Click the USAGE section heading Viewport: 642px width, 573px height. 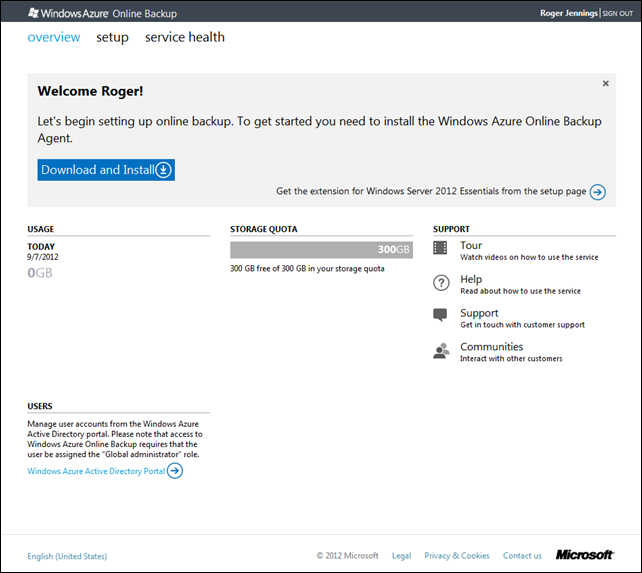point(41,229)
